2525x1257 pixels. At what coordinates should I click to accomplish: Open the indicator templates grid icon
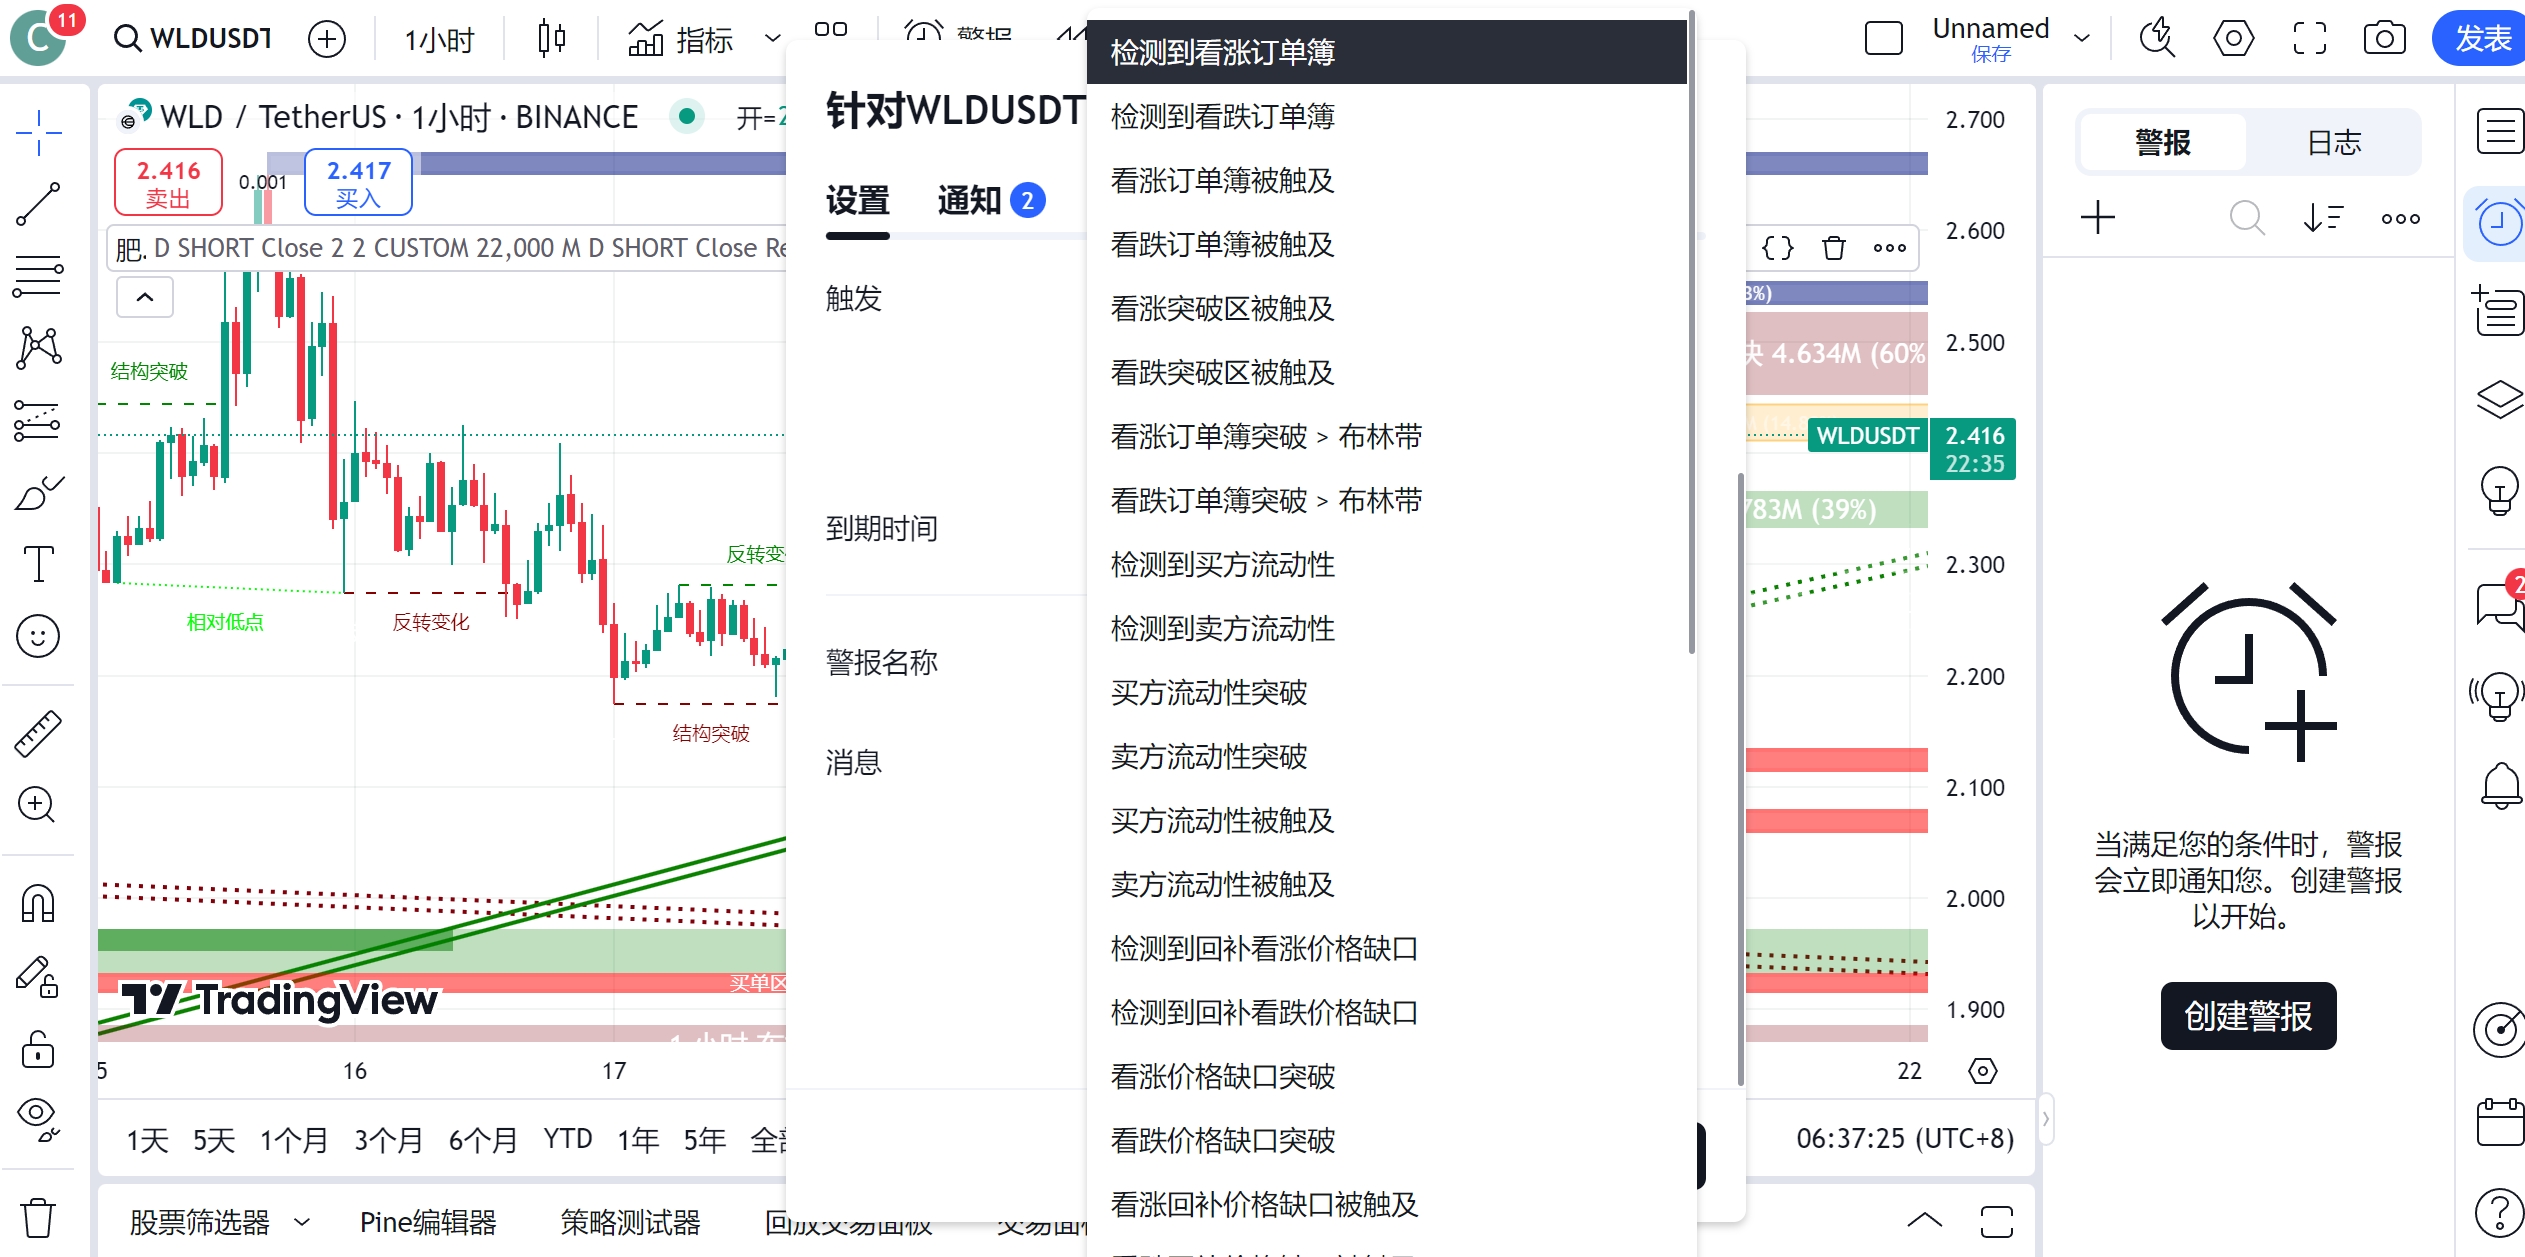[x=831, y=30]
